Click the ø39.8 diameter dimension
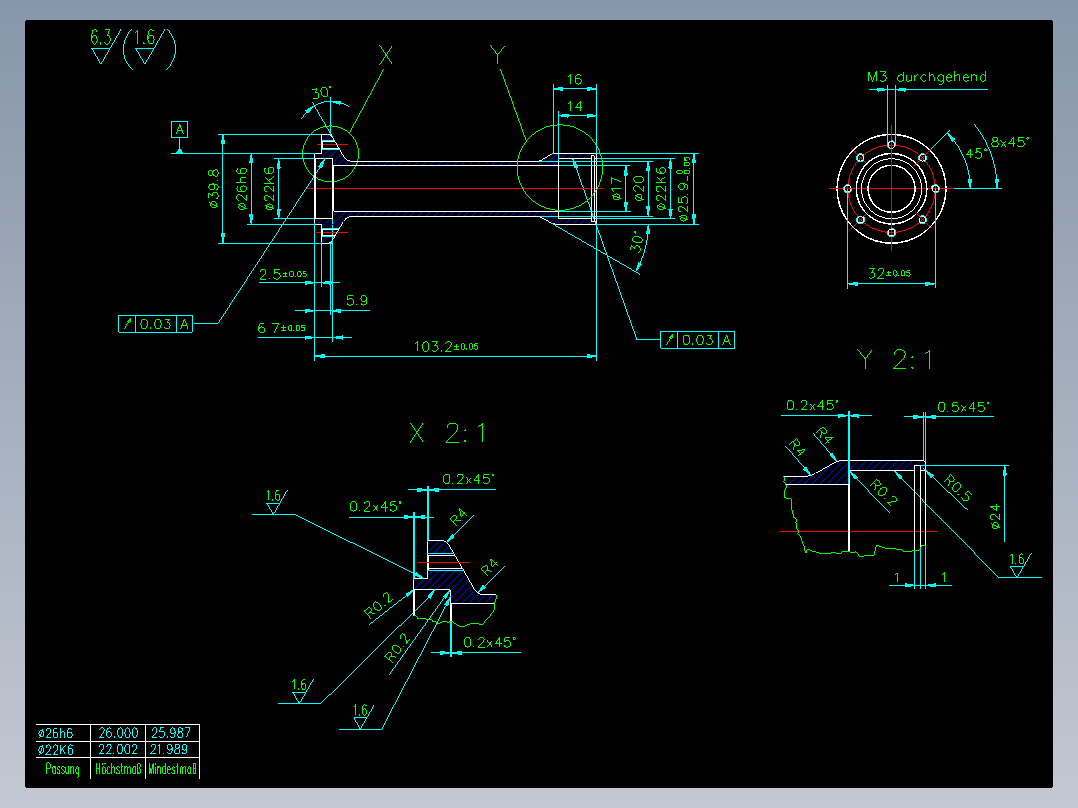 tap(213, 188)
